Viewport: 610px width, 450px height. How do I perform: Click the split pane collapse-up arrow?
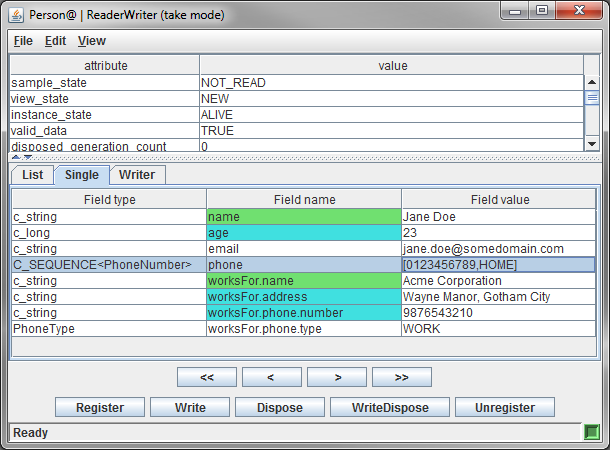pyautogui.click(x=16, y=158)
